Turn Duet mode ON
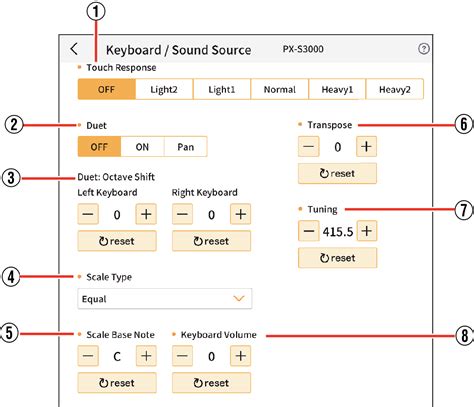Viewport: 474px width, 407px height. click(x=142, y=147)
